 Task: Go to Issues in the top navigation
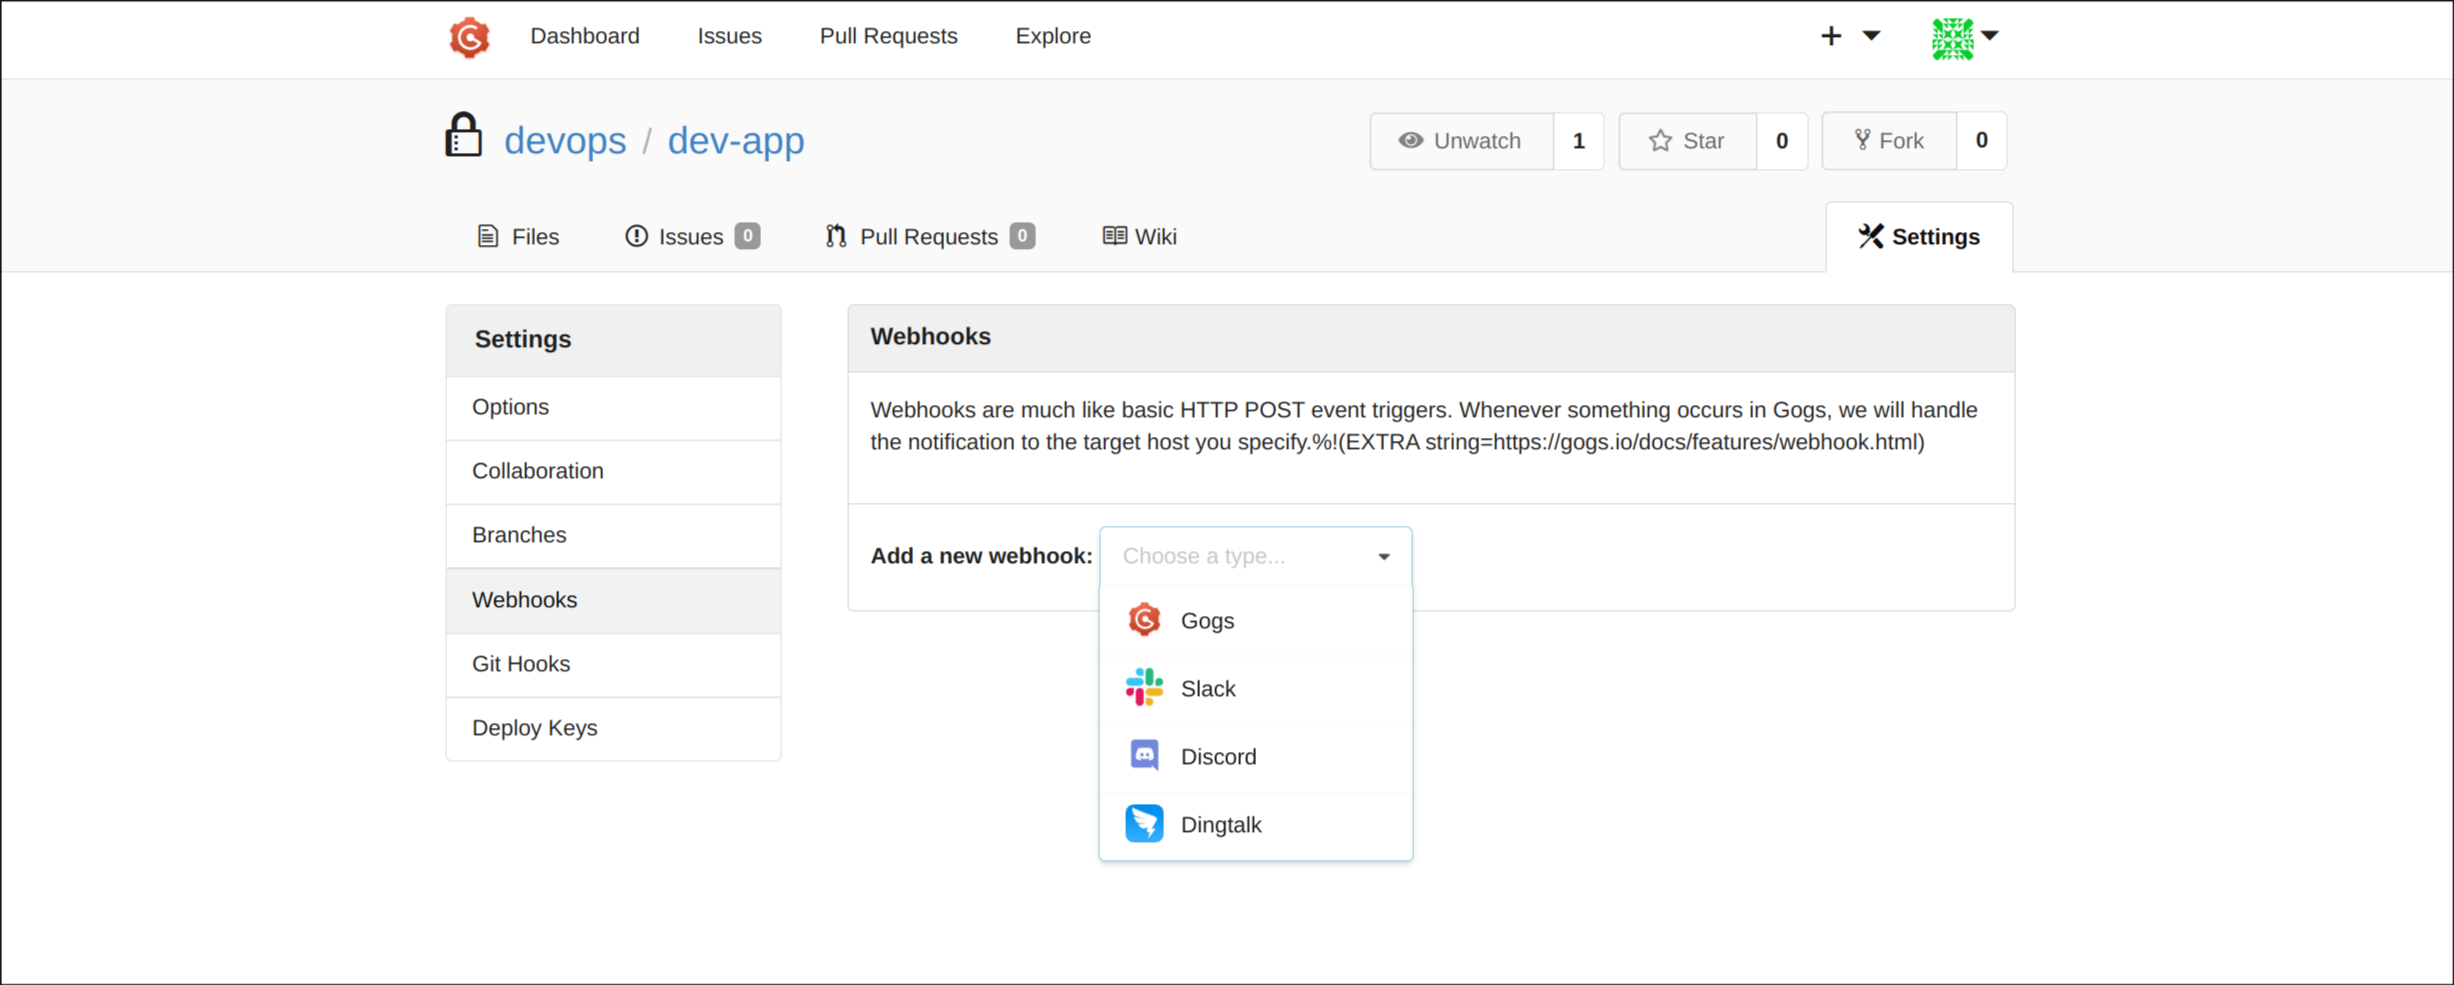(x=729, y=36)
